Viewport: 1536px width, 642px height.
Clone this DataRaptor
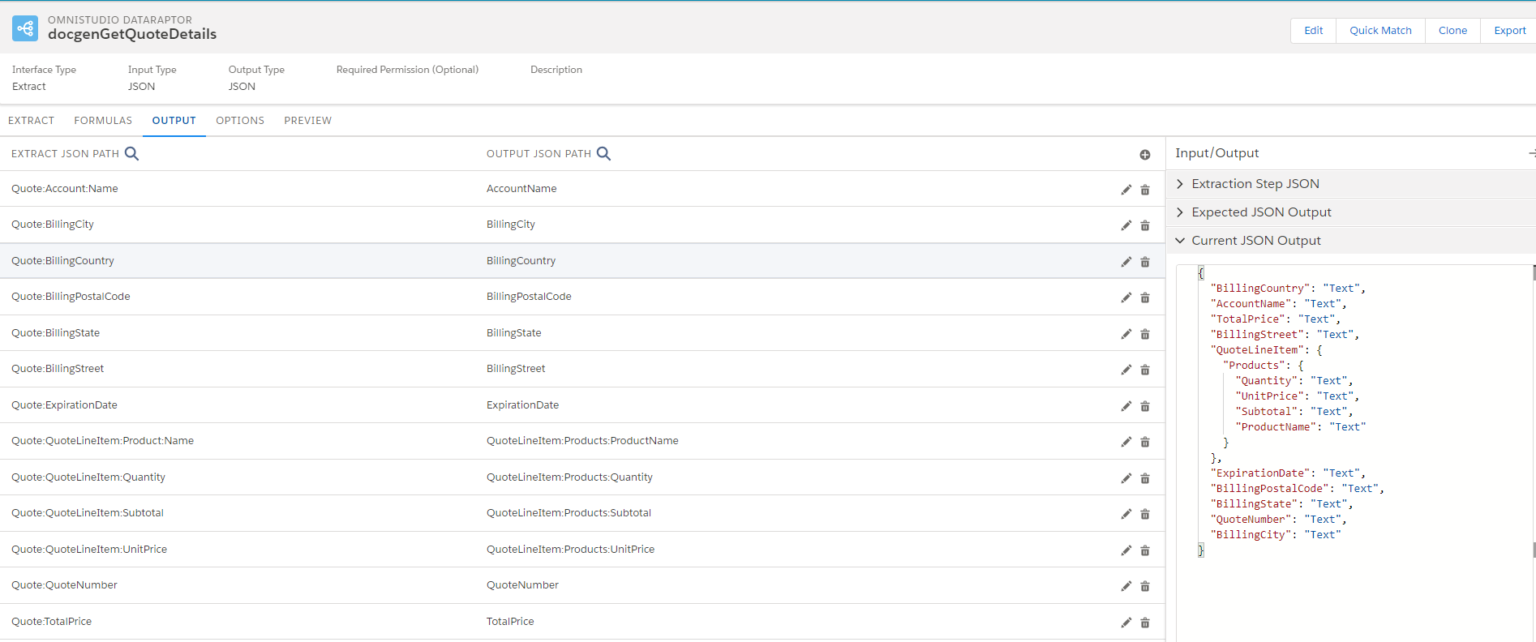[1452, 30]
